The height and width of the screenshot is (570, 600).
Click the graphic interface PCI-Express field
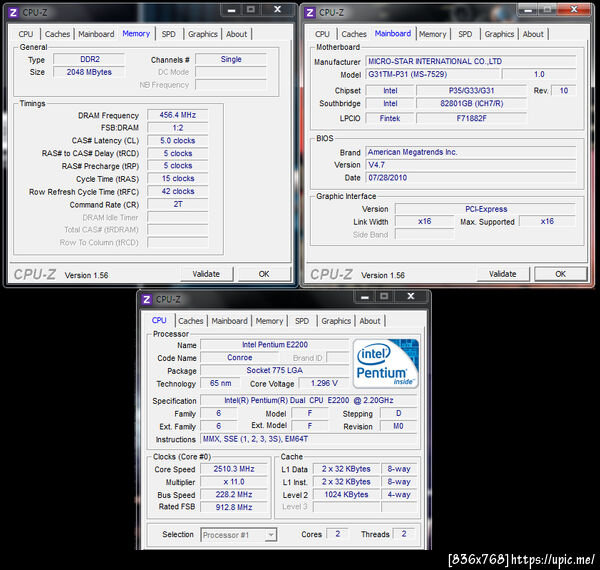coord(486,209)
